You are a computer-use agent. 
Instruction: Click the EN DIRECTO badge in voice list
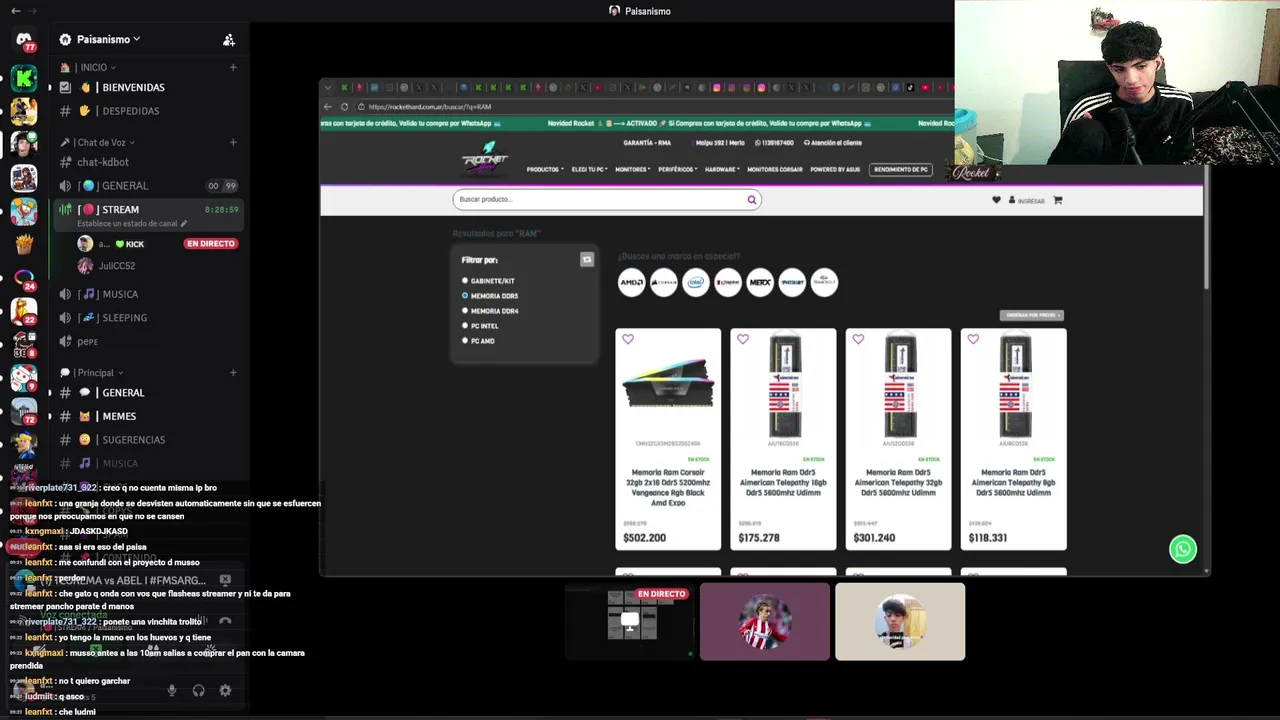tap(210, 244)
